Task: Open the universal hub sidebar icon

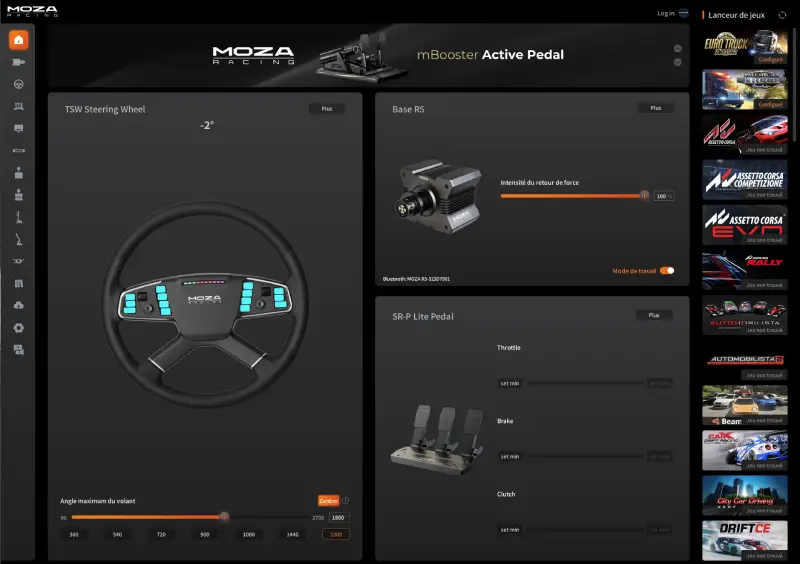Action: (18, 261)
